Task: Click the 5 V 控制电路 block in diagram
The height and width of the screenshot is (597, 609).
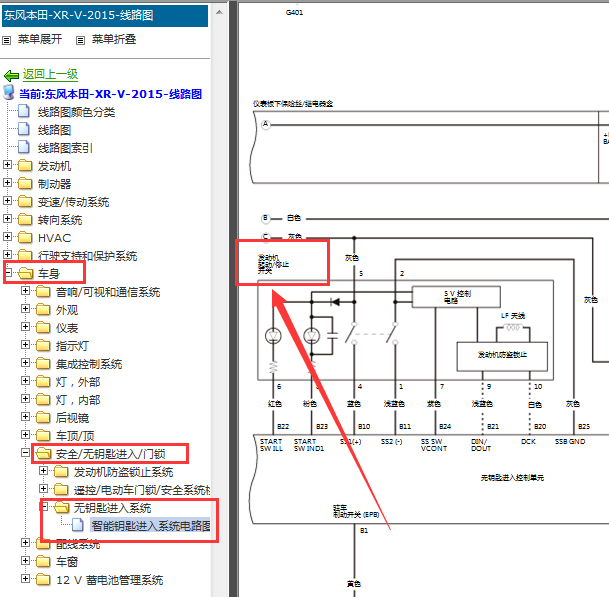Action: point(456,297)
